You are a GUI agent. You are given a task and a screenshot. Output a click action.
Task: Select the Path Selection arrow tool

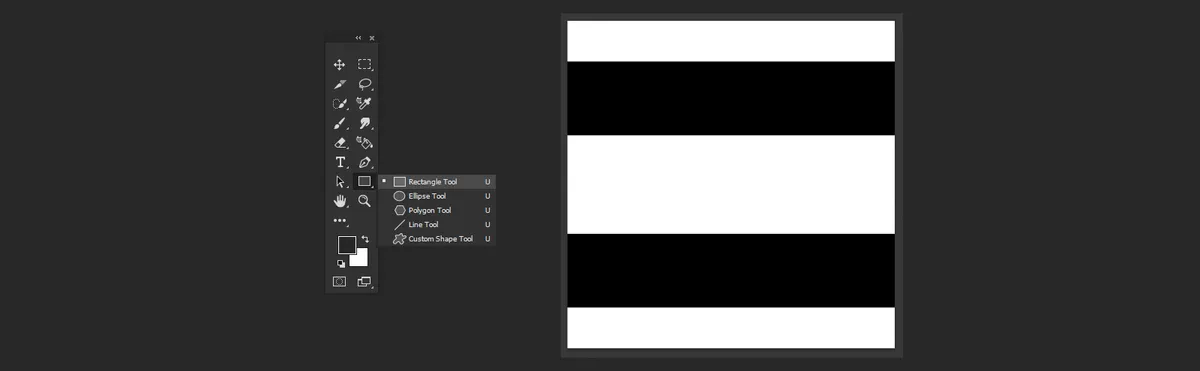[340, 181]
